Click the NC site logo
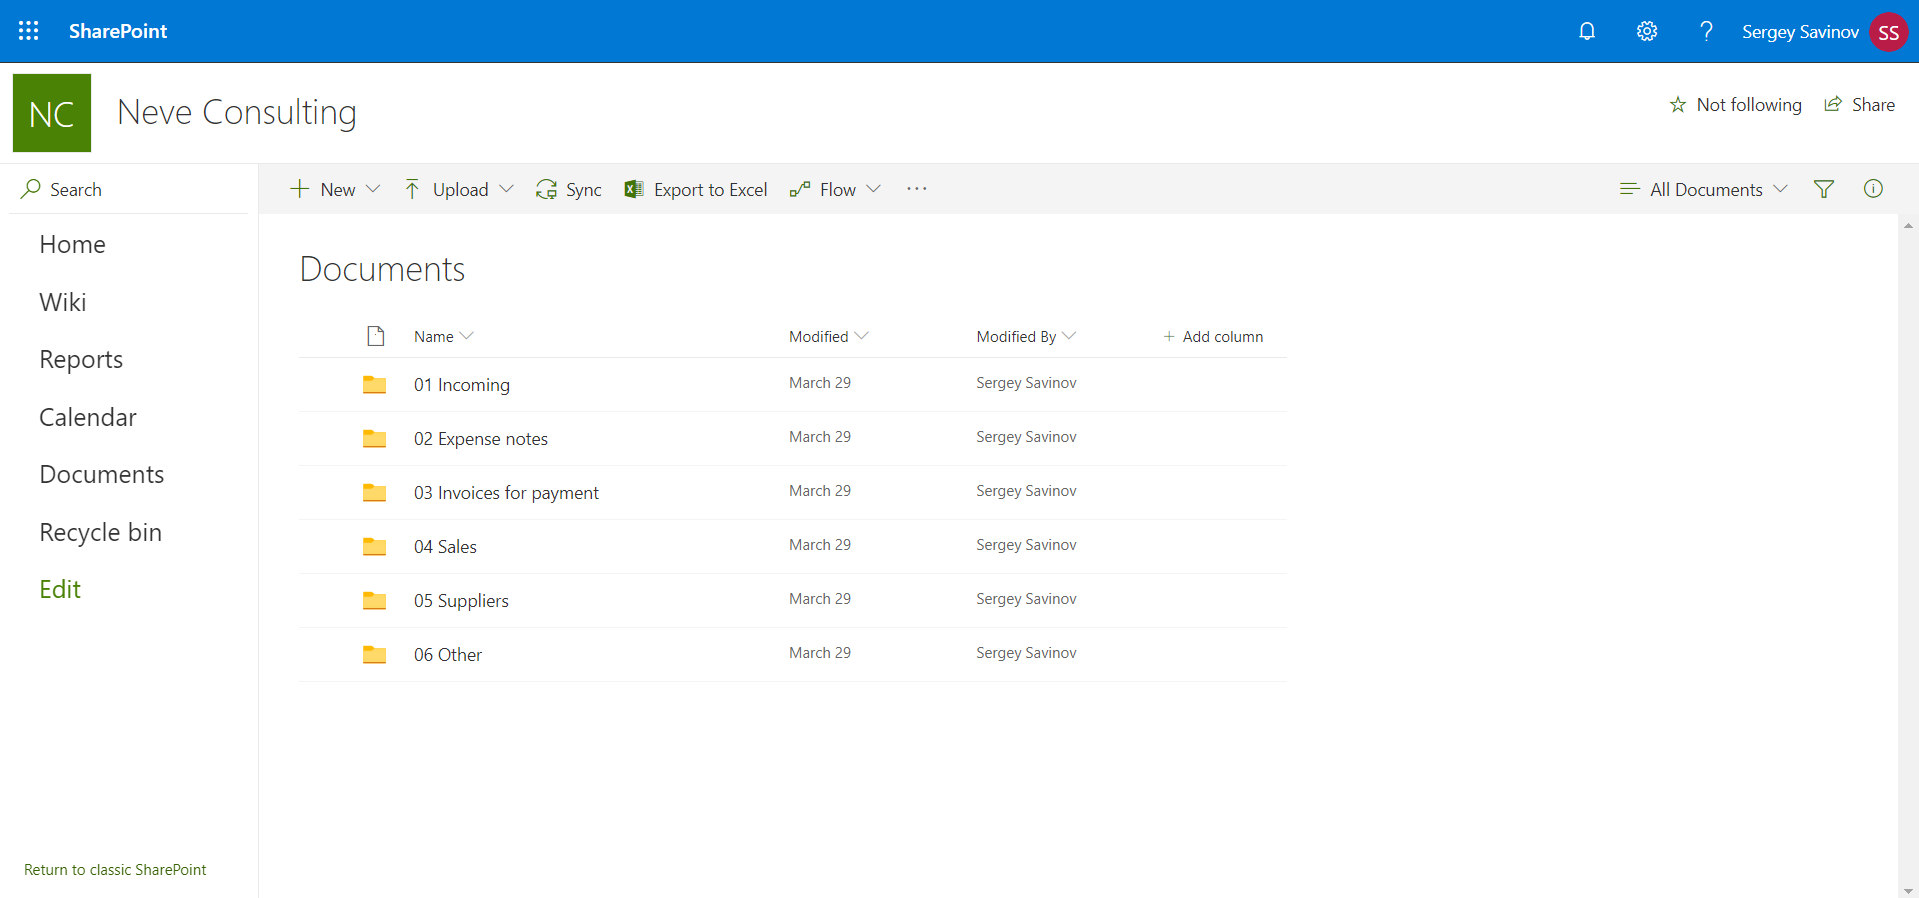 pos(52,113)
